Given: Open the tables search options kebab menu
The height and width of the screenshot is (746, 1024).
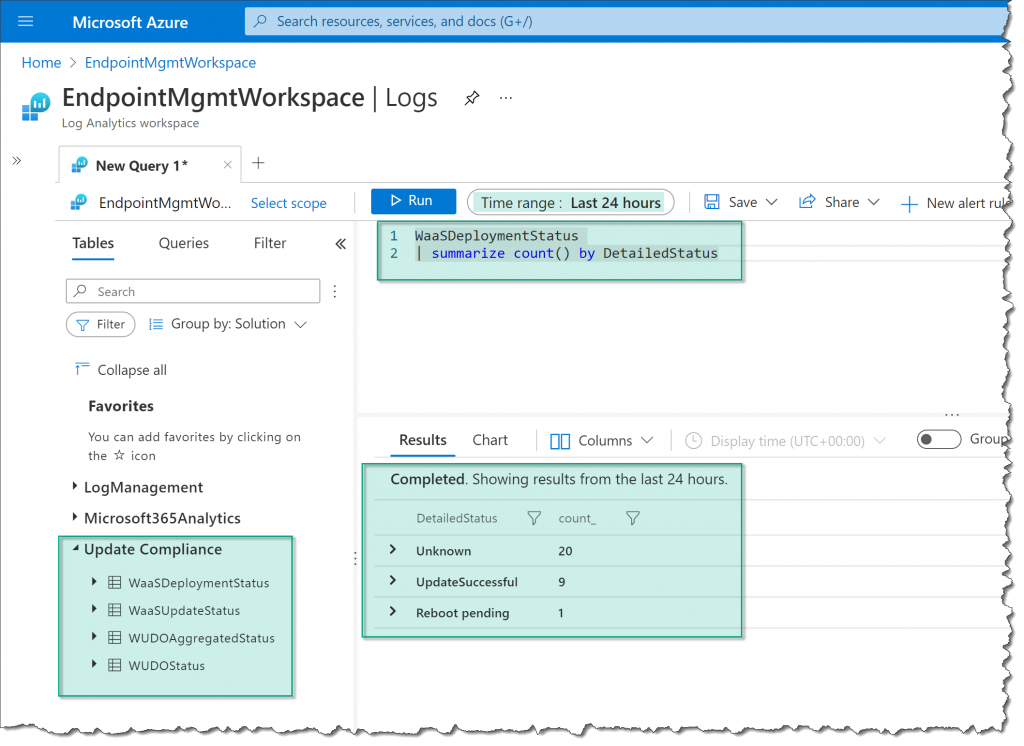Looking at the screenshot, I should click(x=334, y=291).
